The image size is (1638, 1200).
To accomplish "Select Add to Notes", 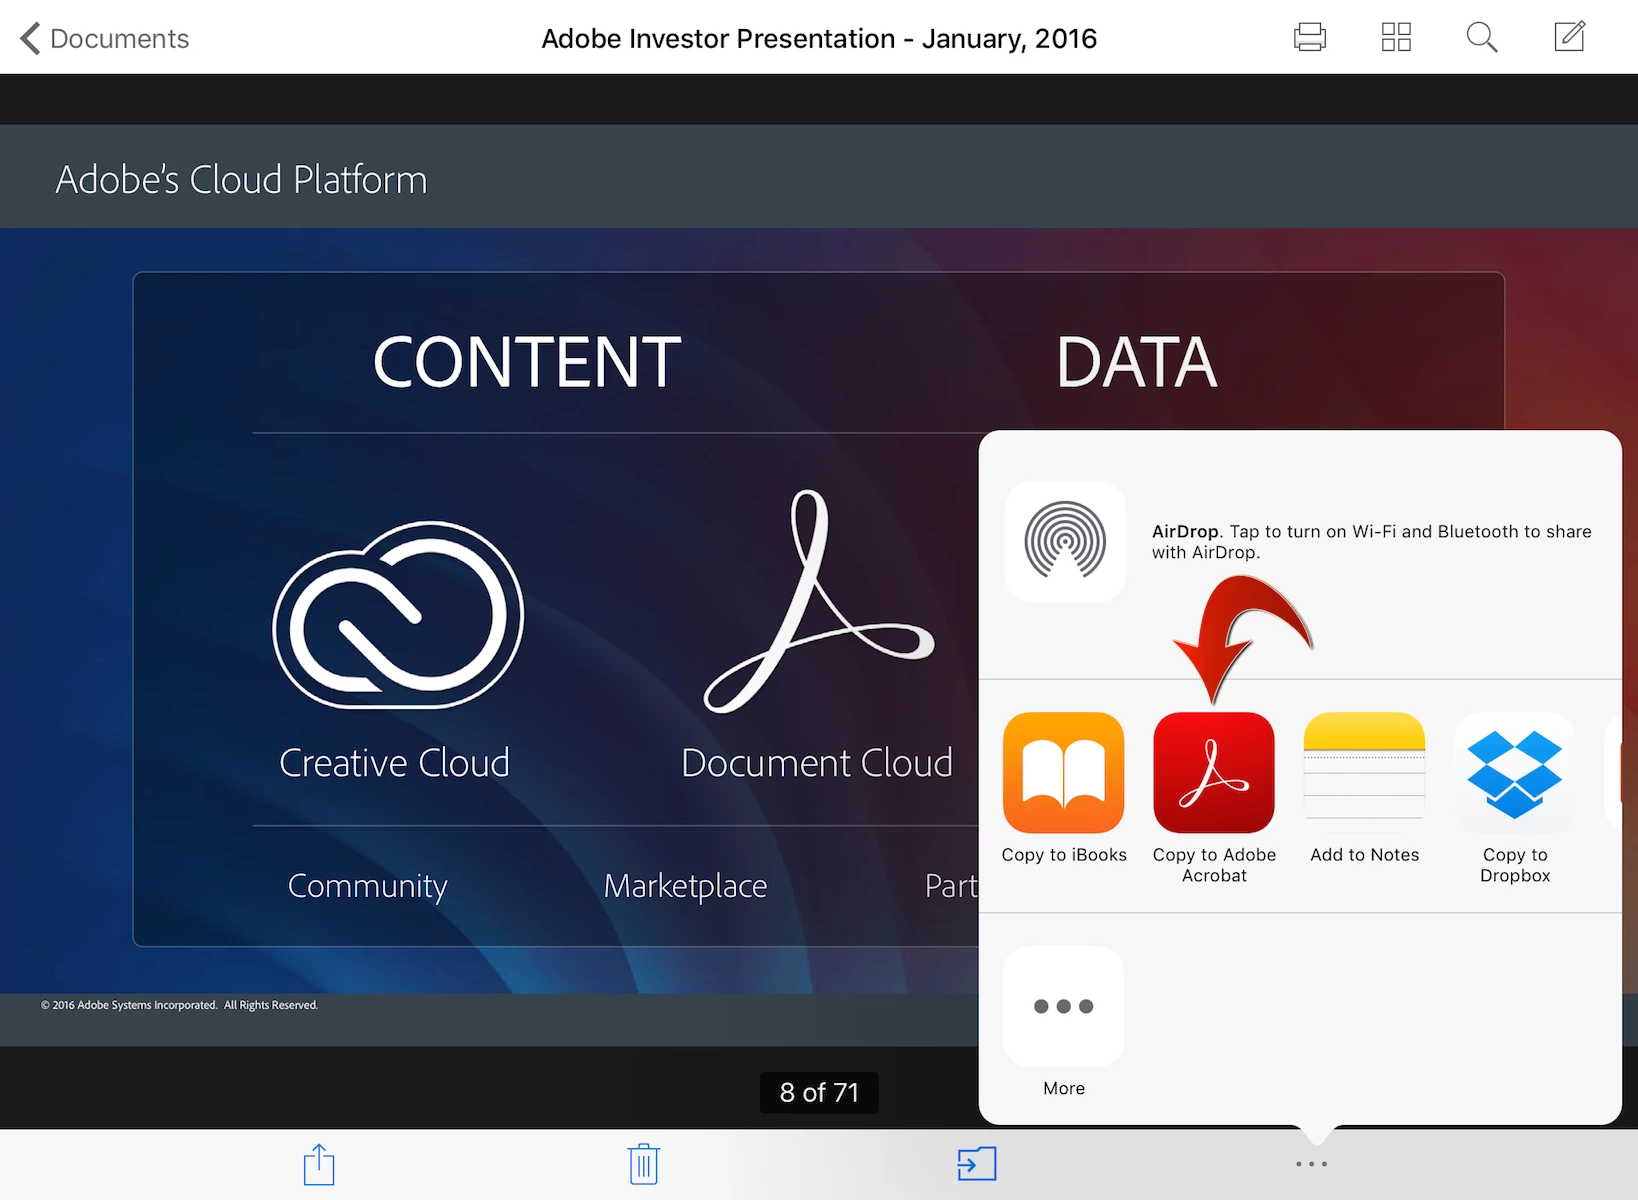I will tap(1365, 788).
